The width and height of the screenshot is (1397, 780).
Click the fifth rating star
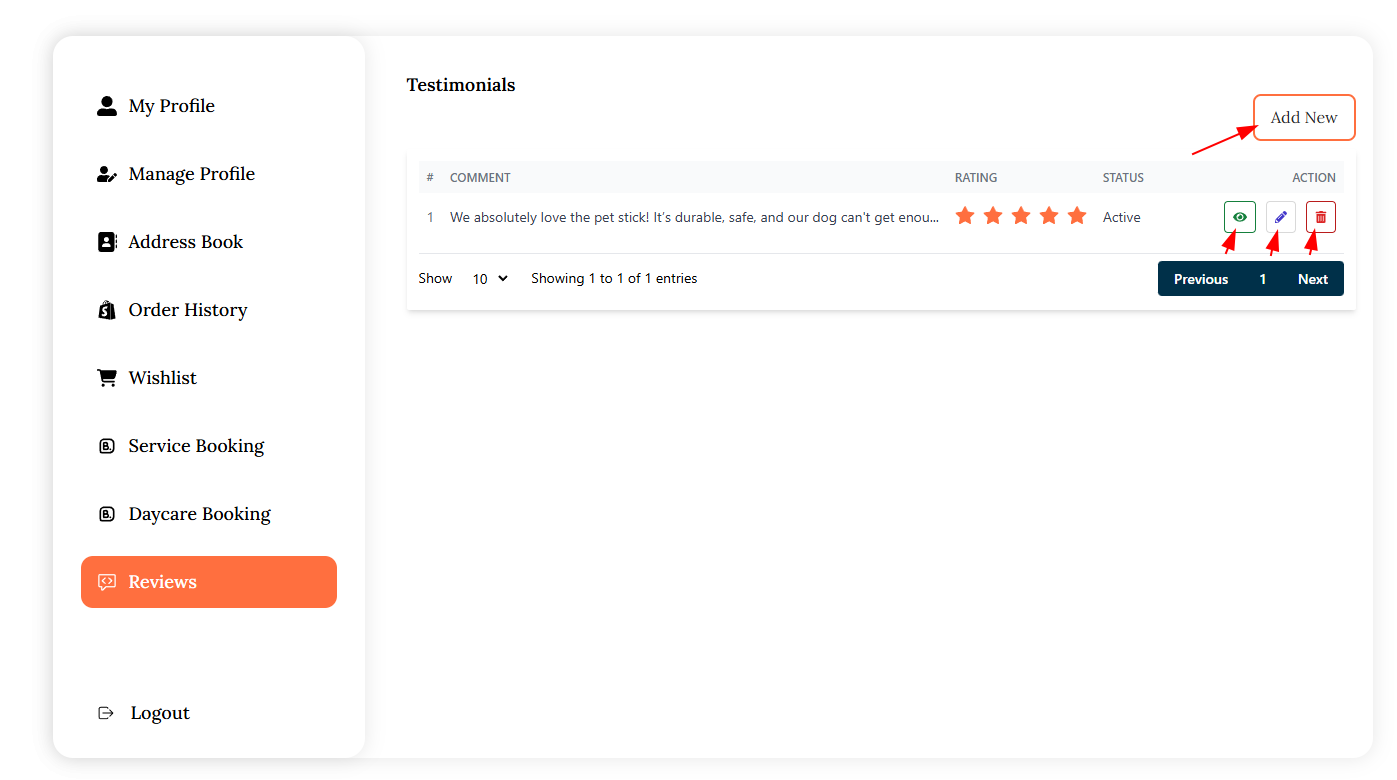click(1077, 216)
